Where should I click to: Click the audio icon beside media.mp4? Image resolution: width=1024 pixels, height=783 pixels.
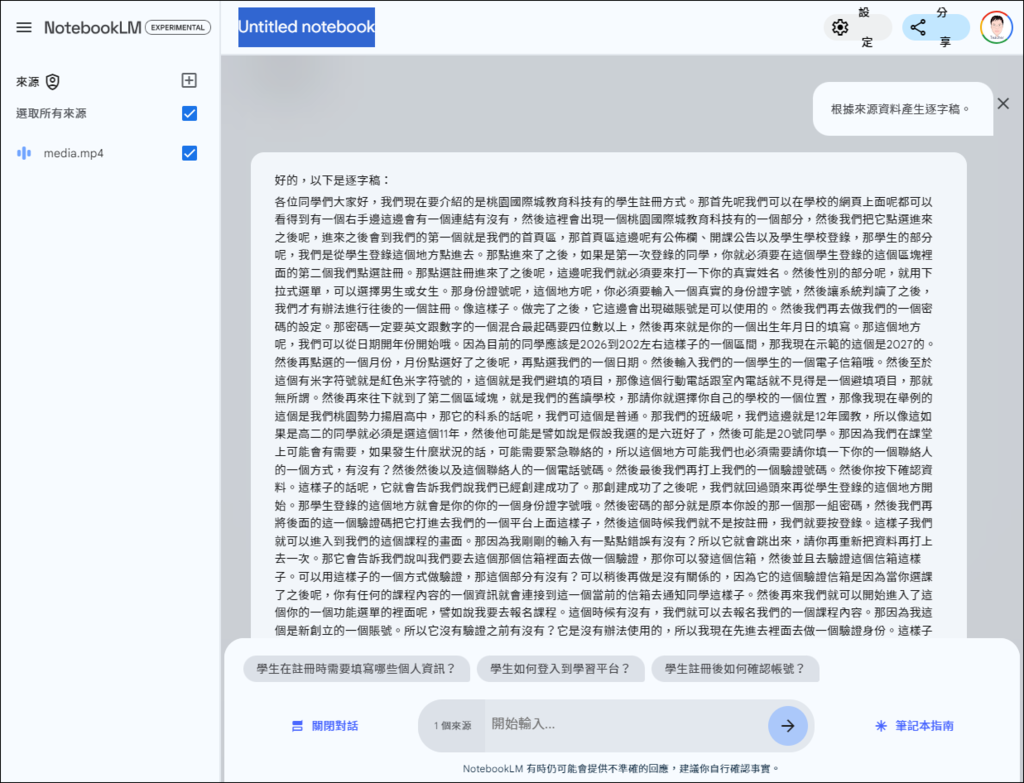point(24,153)
